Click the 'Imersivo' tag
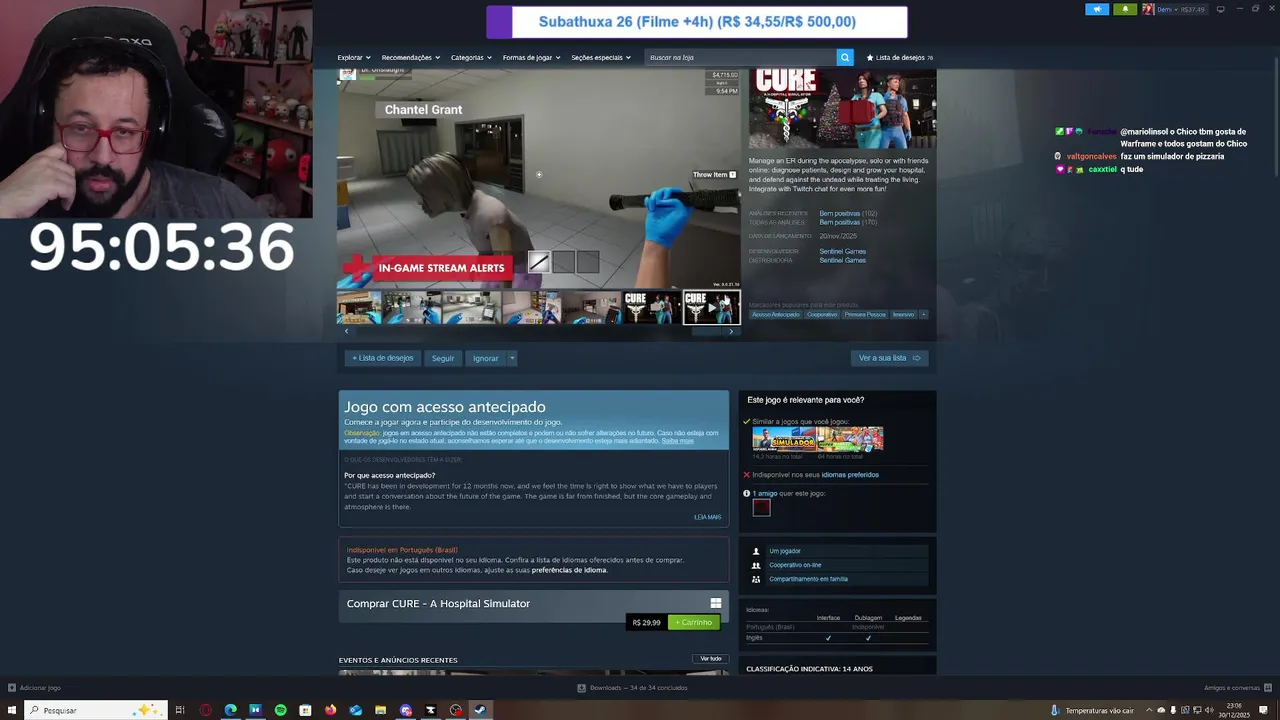This screenshot has height=720, width=1280. click(903, 315)
